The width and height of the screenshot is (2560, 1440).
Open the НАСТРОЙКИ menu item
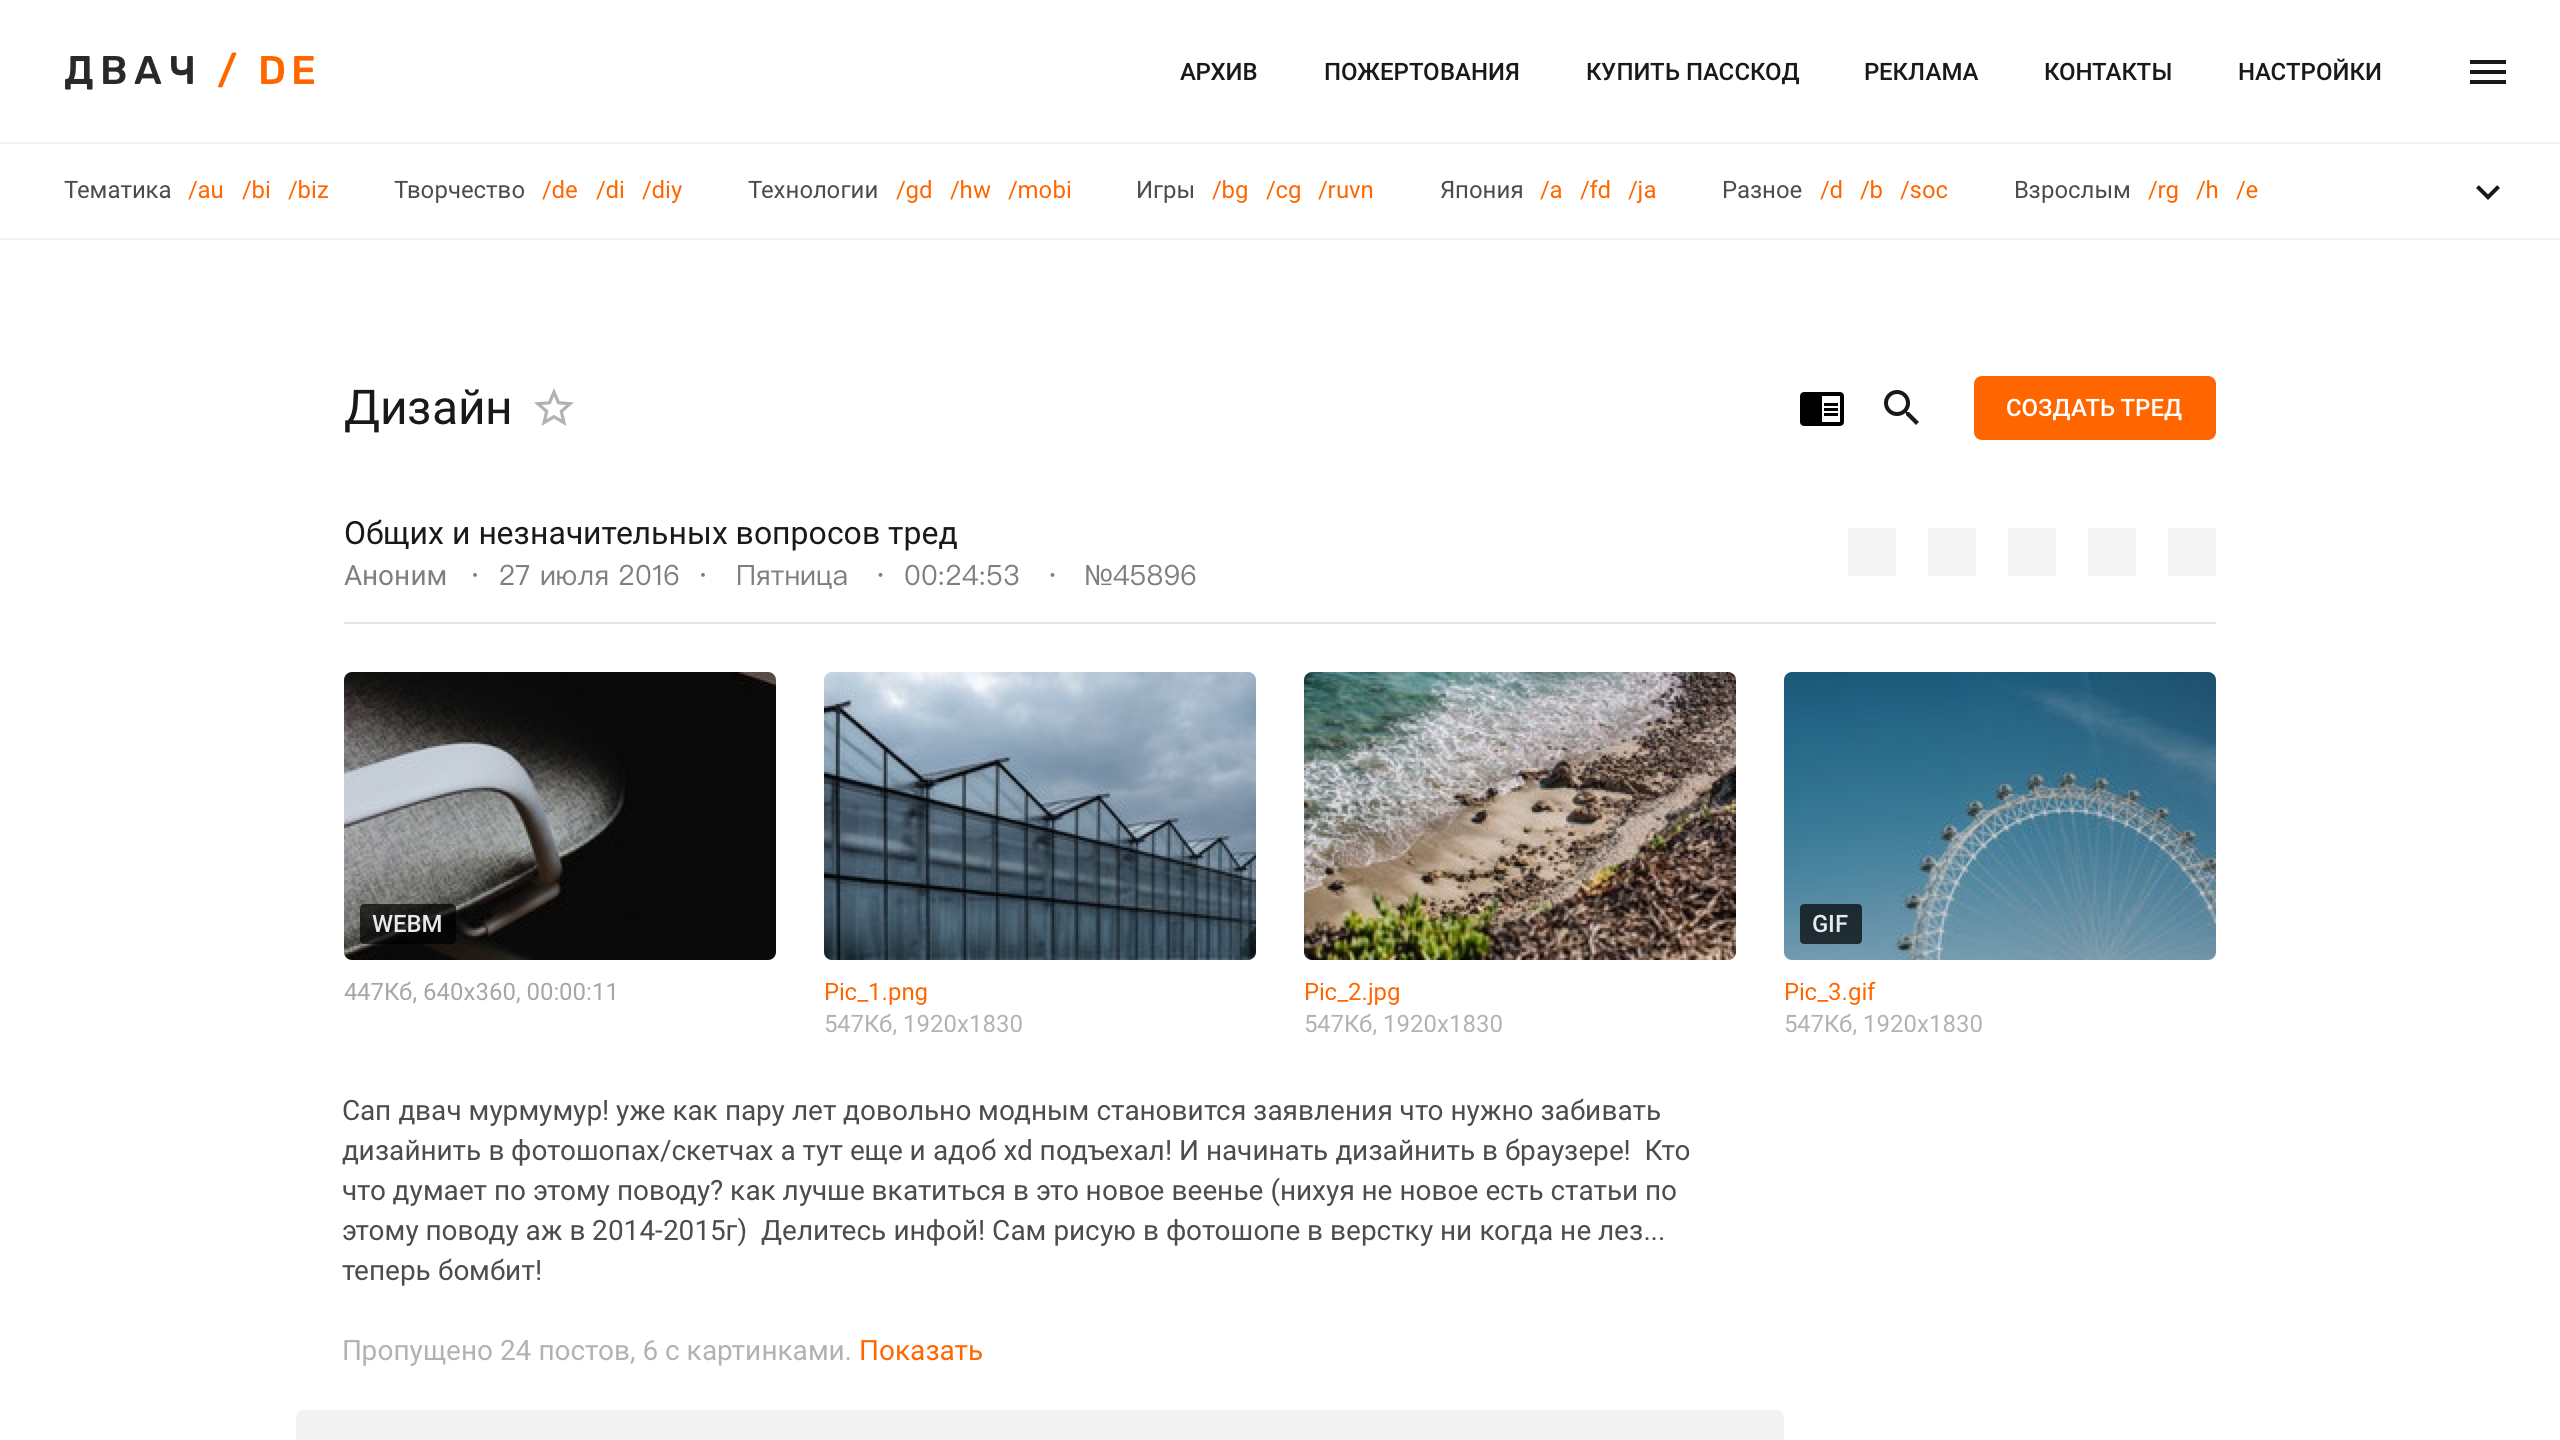[x=2310, y=72]
